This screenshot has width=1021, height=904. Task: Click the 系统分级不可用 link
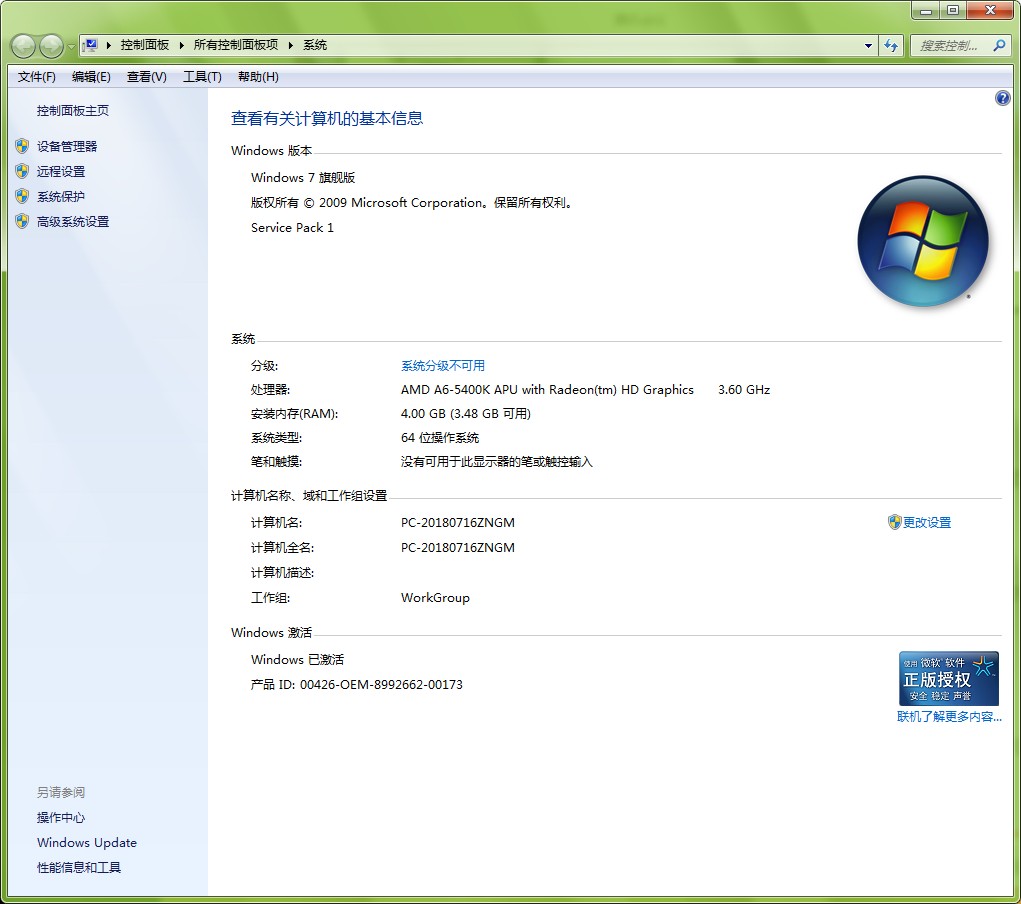click(443, 365)
